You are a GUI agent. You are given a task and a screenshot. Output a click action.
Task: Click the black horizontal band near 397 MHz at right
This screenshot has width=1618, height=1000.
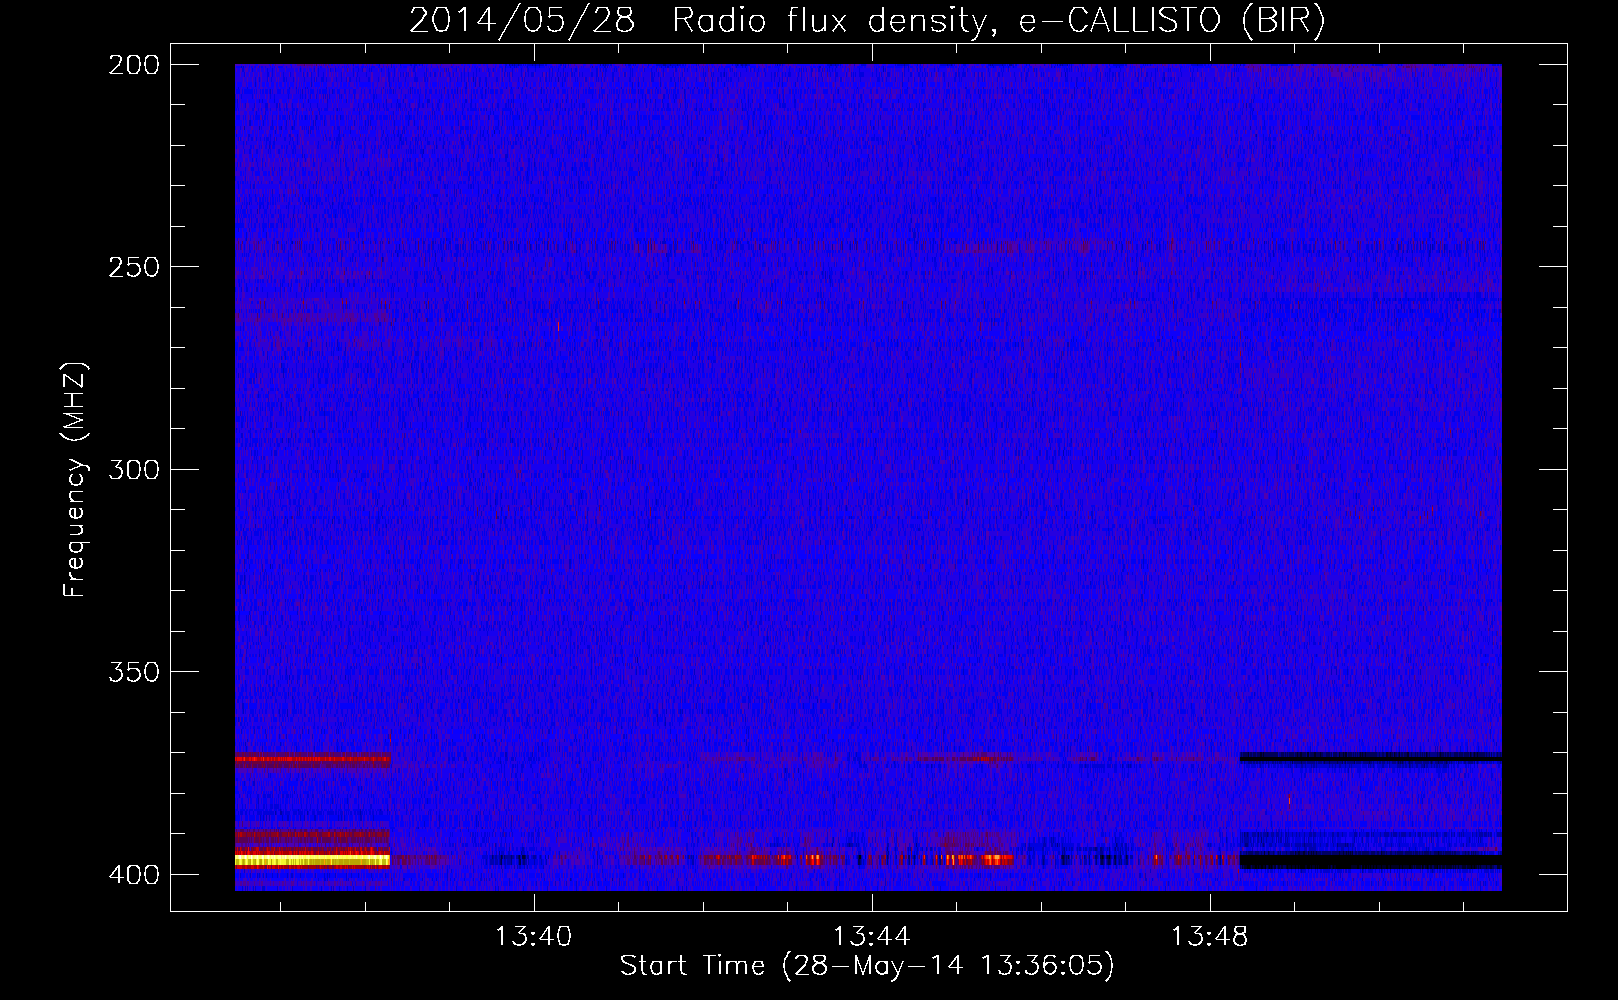(x=1370, y=861)
